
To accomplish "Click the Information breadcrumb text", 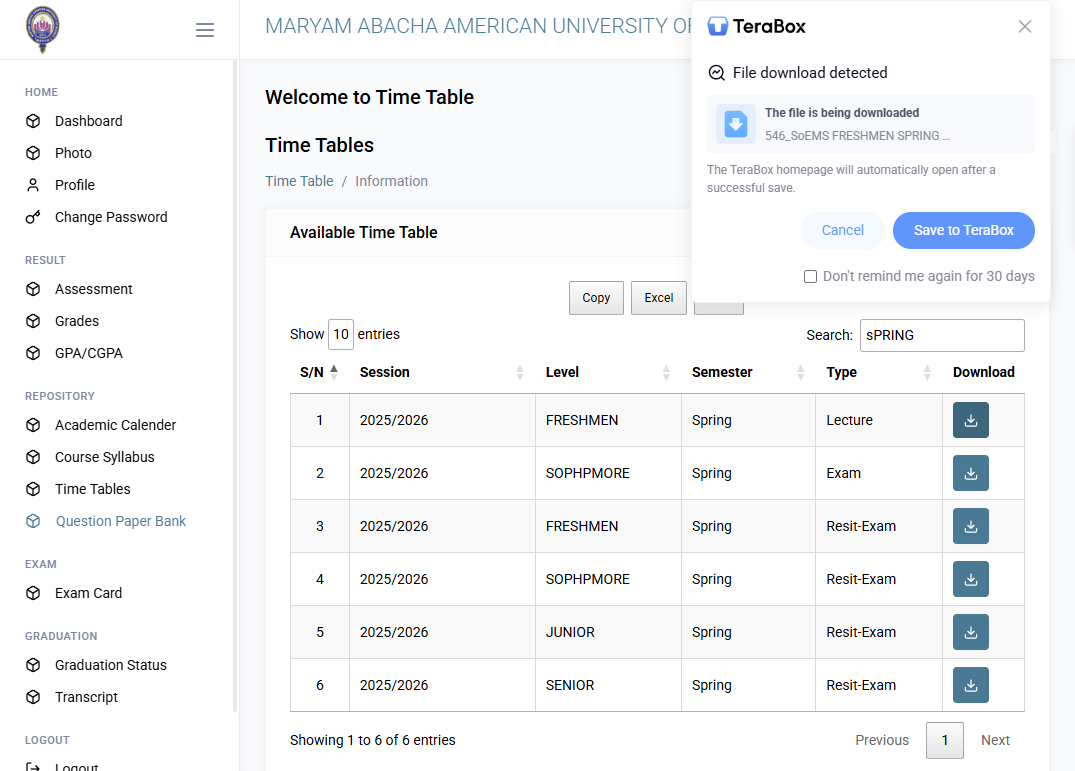I will coord(391,181).
